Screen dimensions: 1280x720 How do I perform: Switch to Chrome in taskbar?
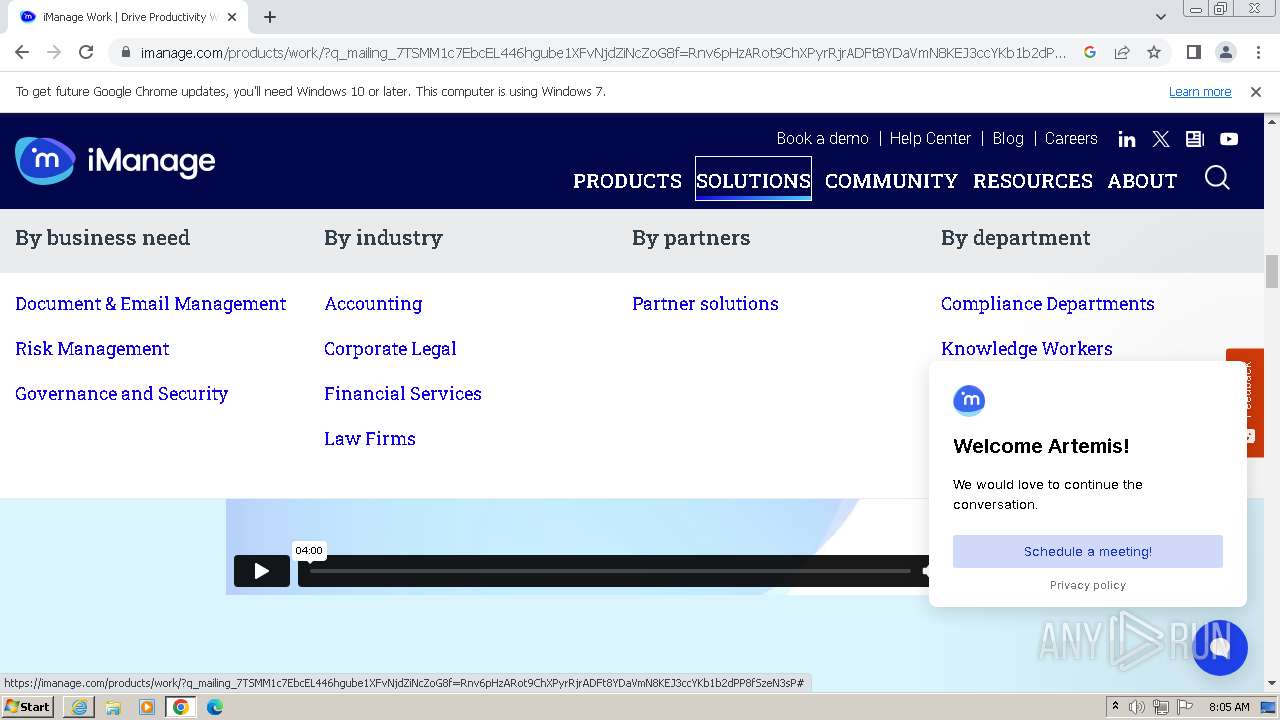click(181, 707)
